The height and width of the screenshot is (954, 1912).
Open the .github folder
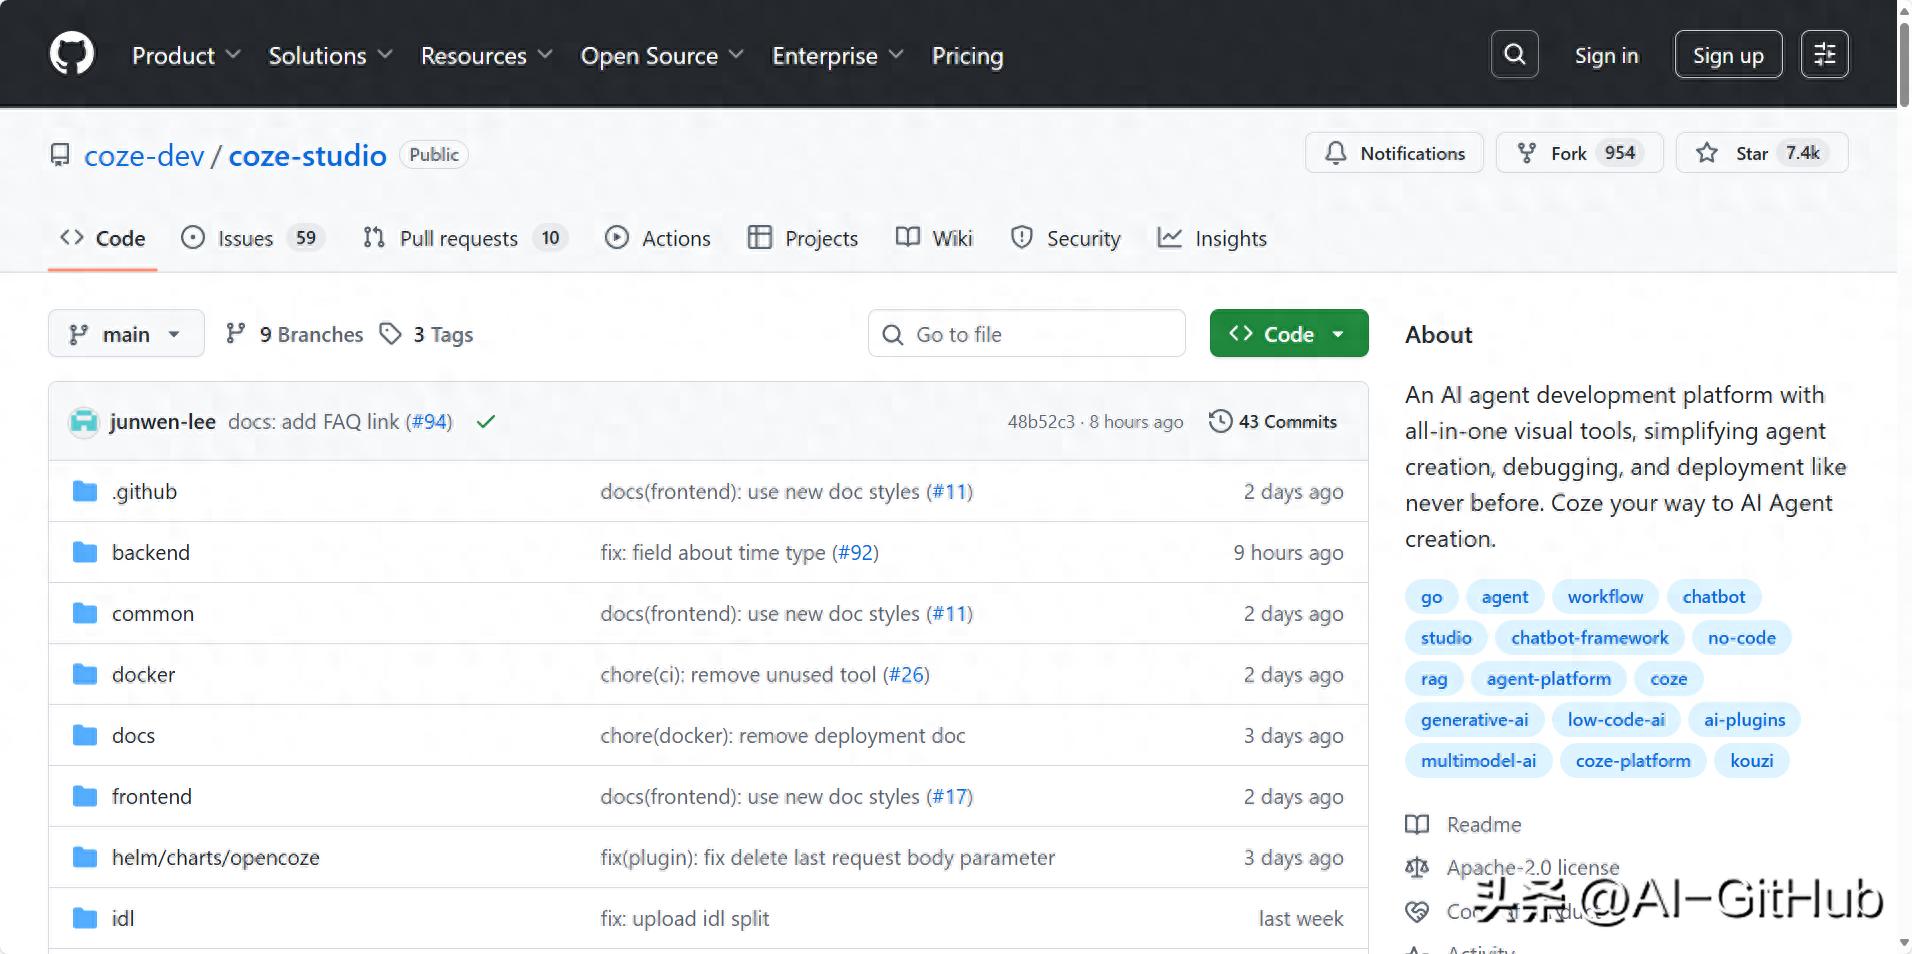[x=144, y=491]
